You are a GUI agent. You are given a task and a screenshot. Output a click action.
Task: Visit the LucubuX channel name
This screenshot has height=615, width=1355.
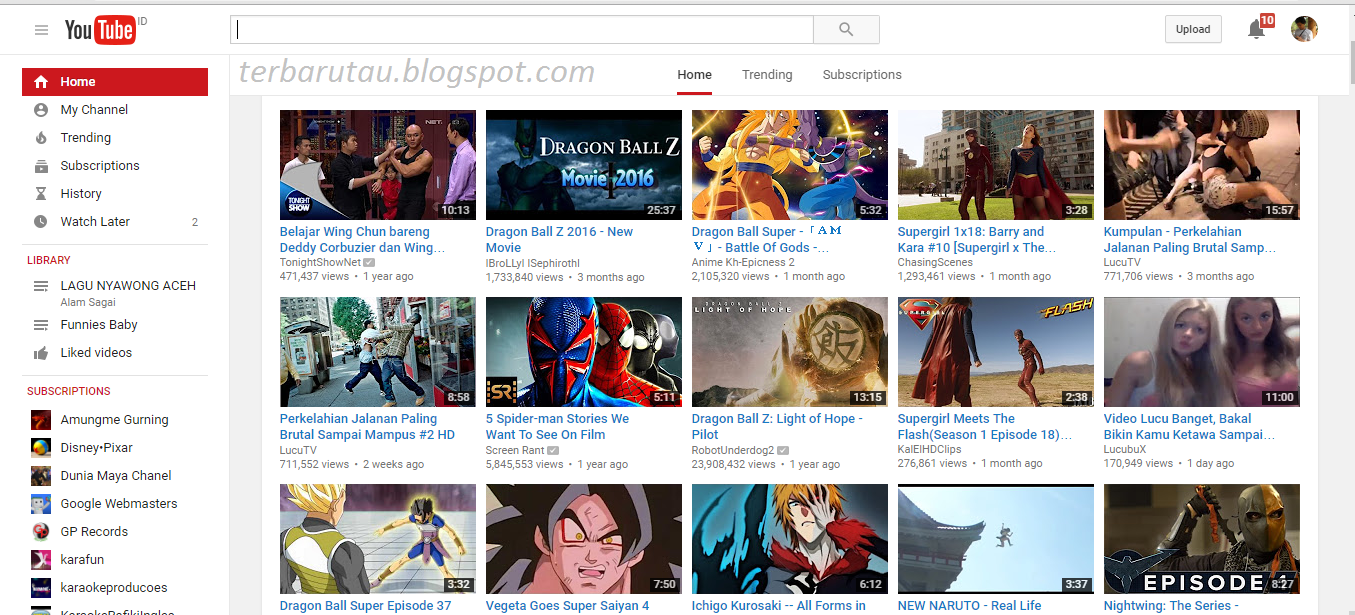click(1125, 450)
